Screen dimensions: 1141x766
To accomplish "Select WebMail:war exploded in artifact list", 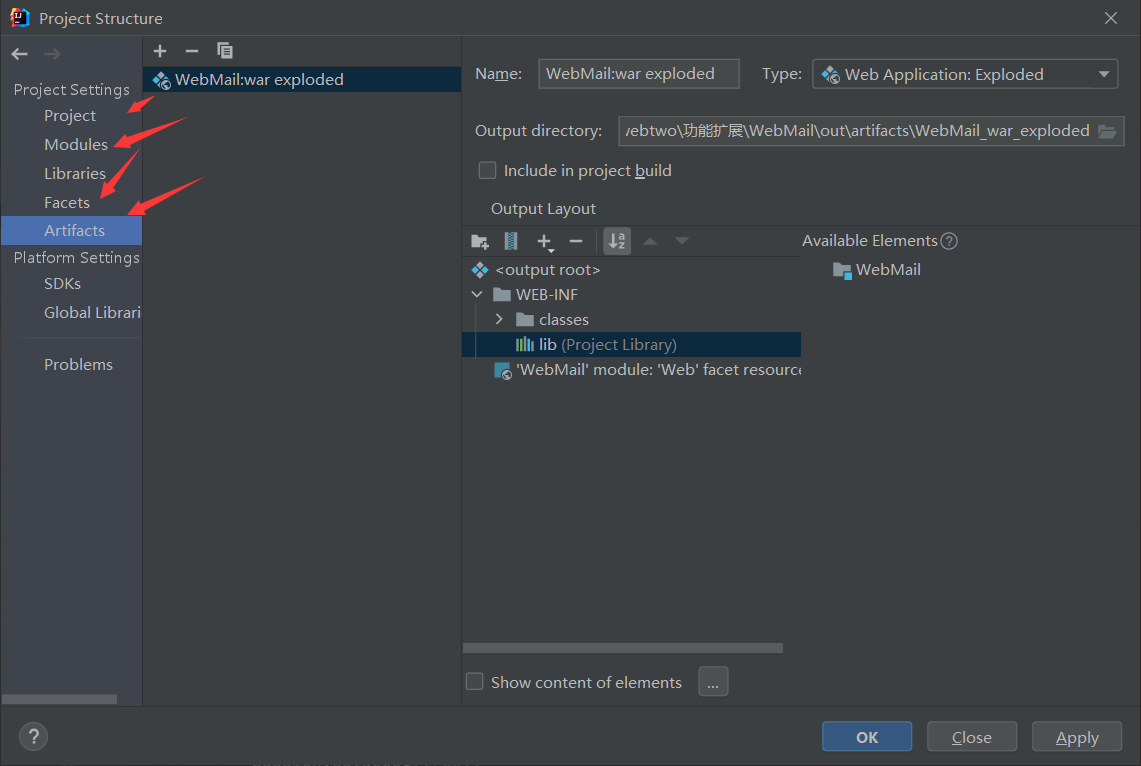I will 302,79.
